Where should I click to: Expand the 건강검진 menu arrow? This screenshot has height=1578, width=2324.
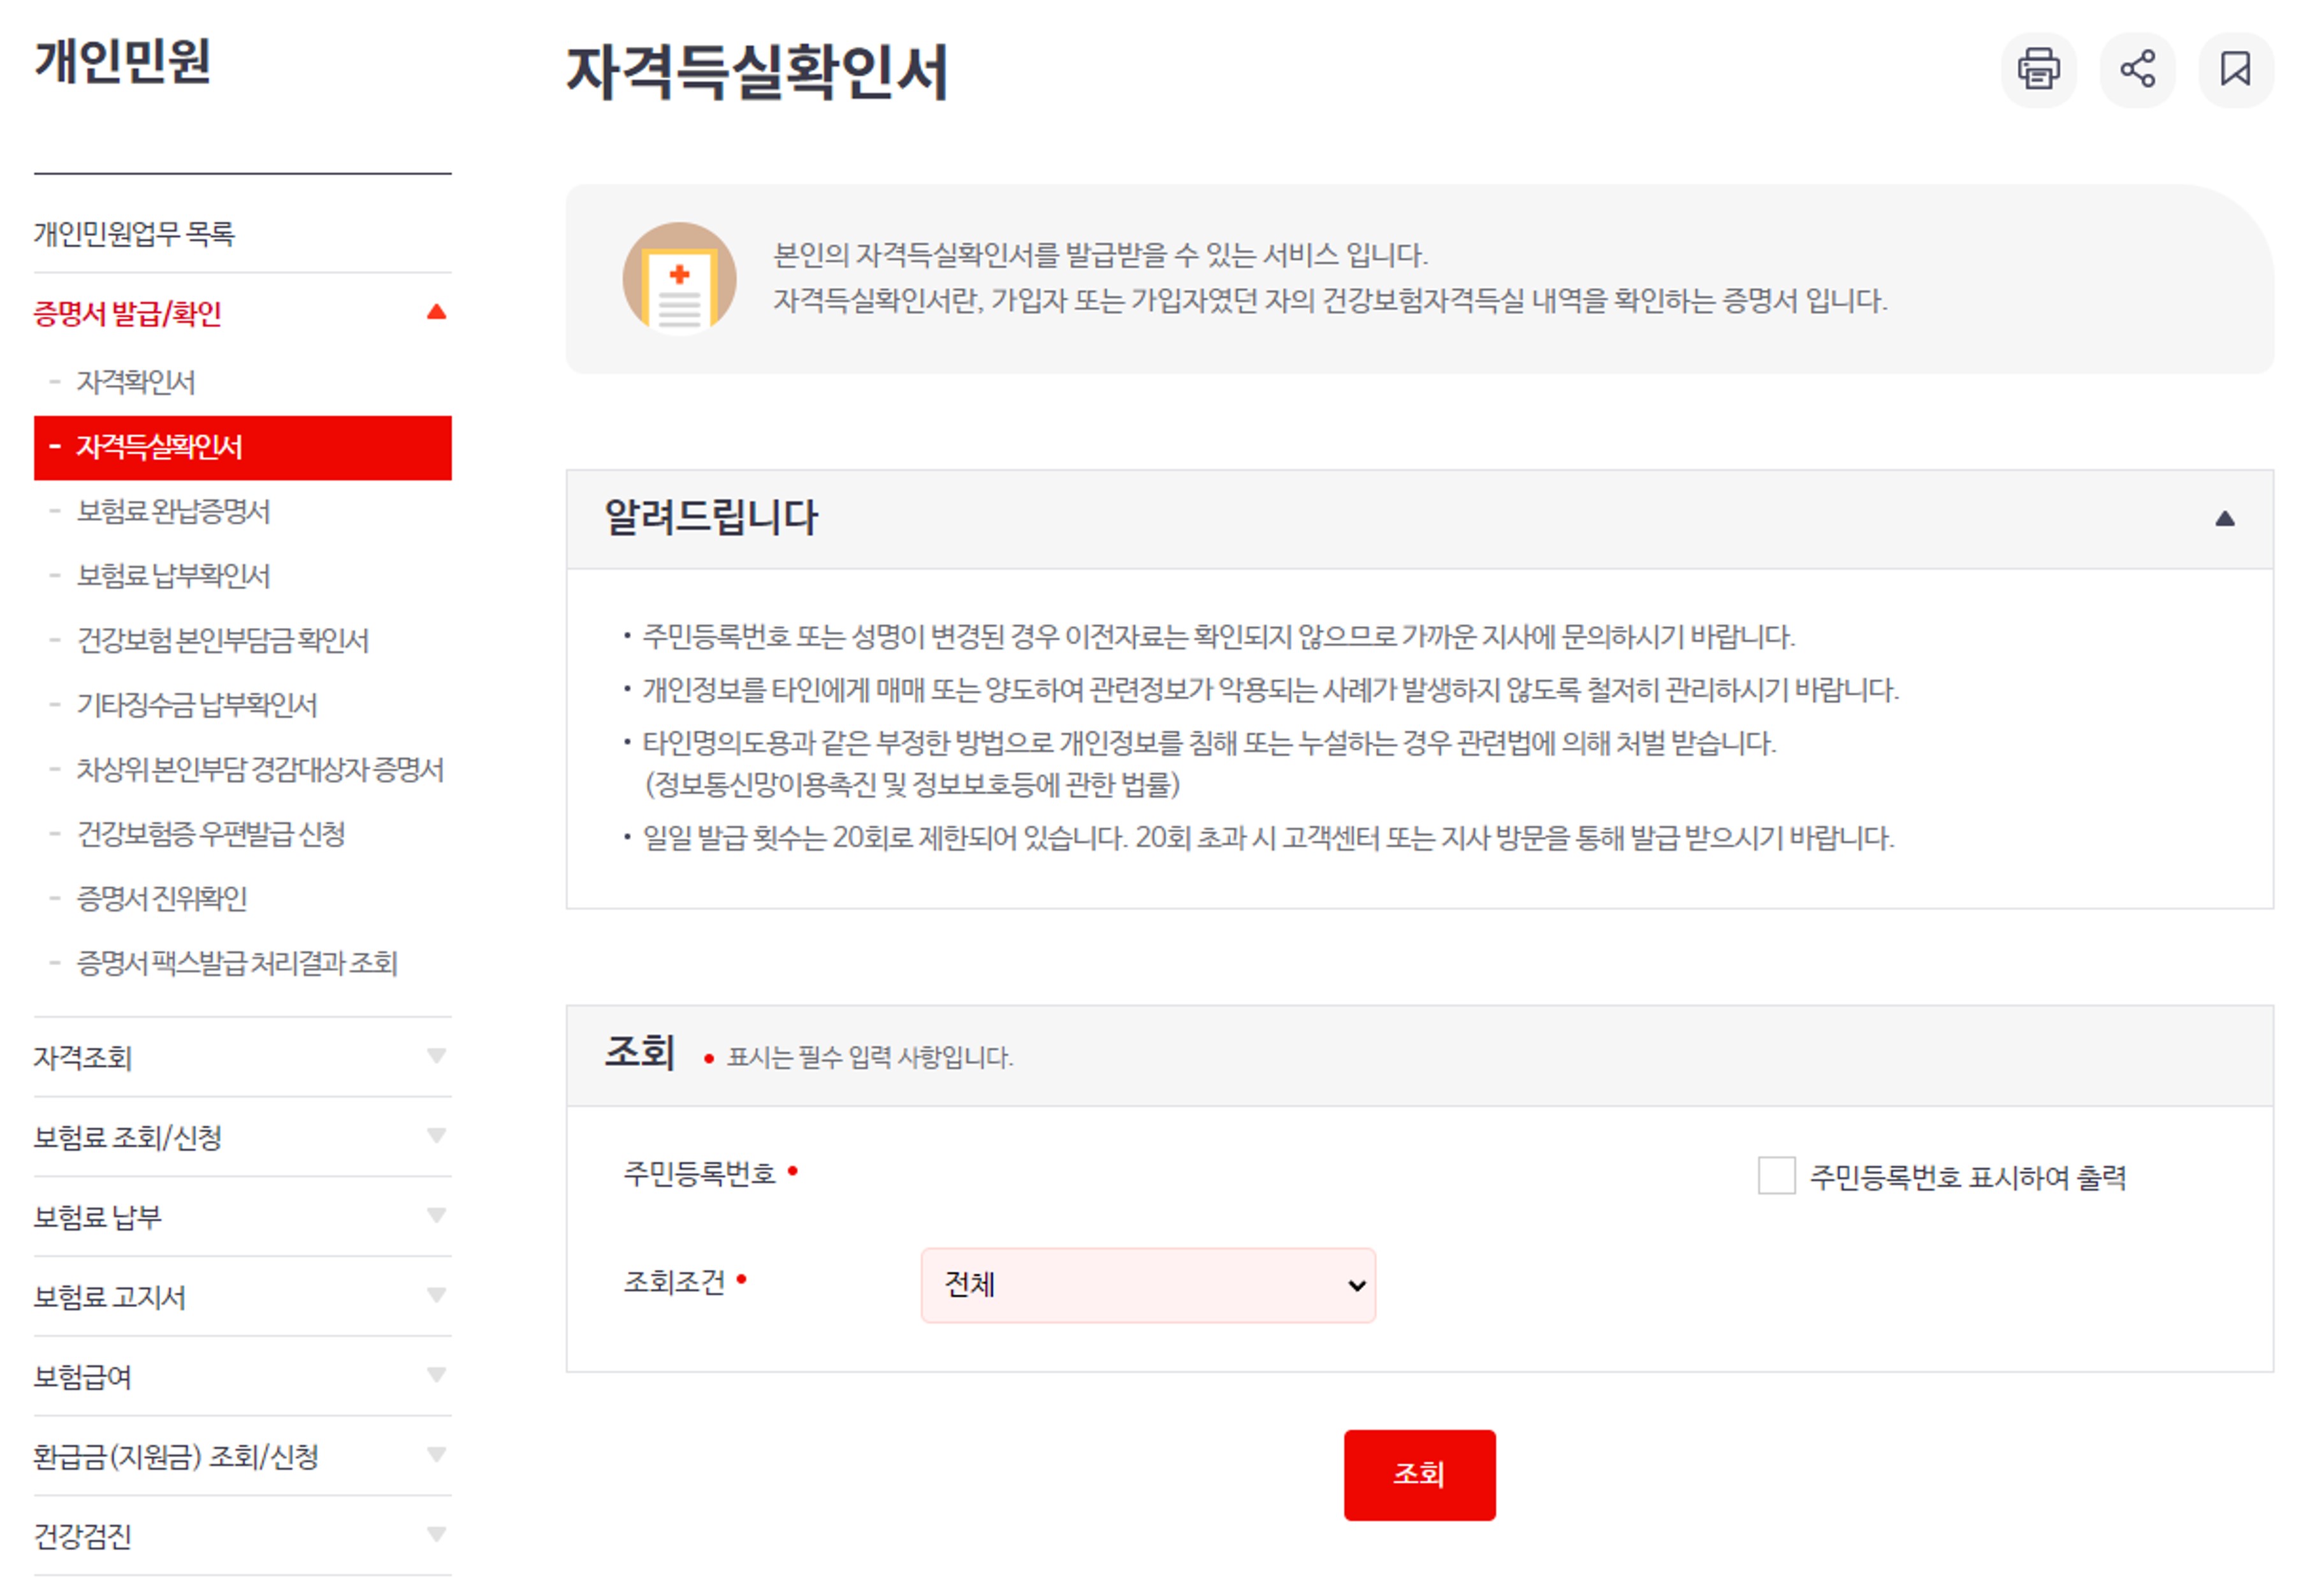(436, 1534)
